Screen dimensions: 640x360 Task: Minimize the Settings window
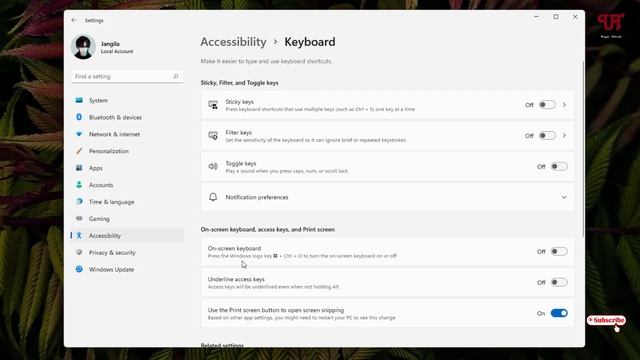pyautogui.click(x=536, y=17)
